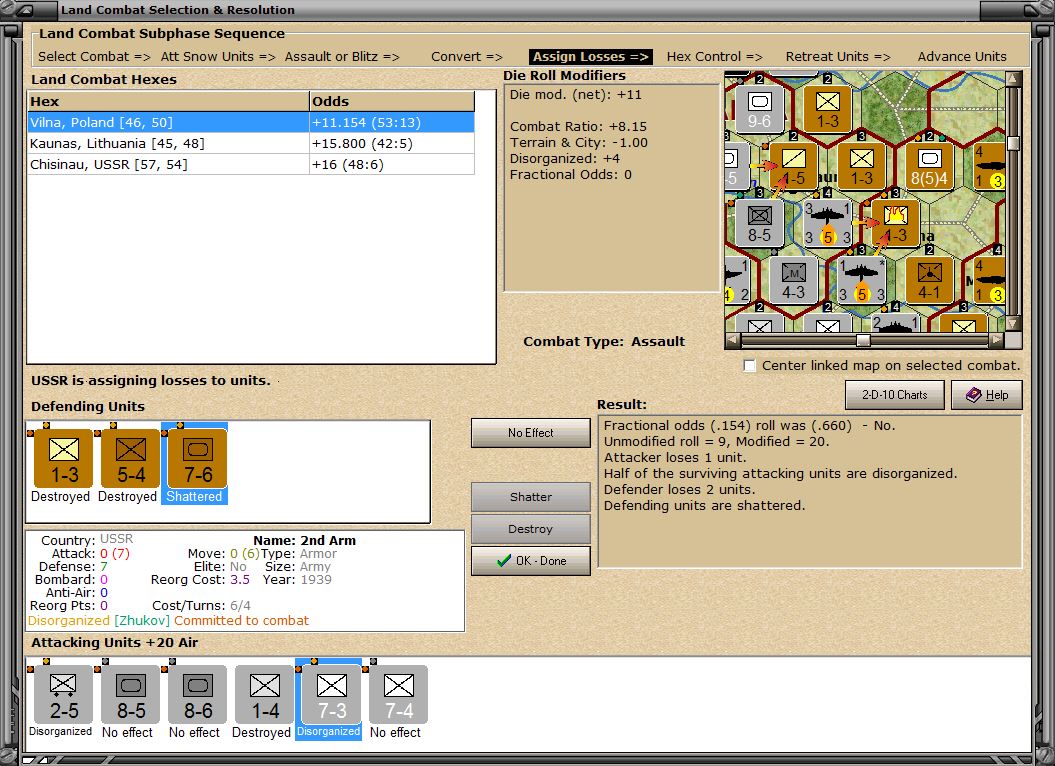Select the 1-3 unit in Defending Units
This screenshot has width=1055, height=766.
click(x=64, y=458)
